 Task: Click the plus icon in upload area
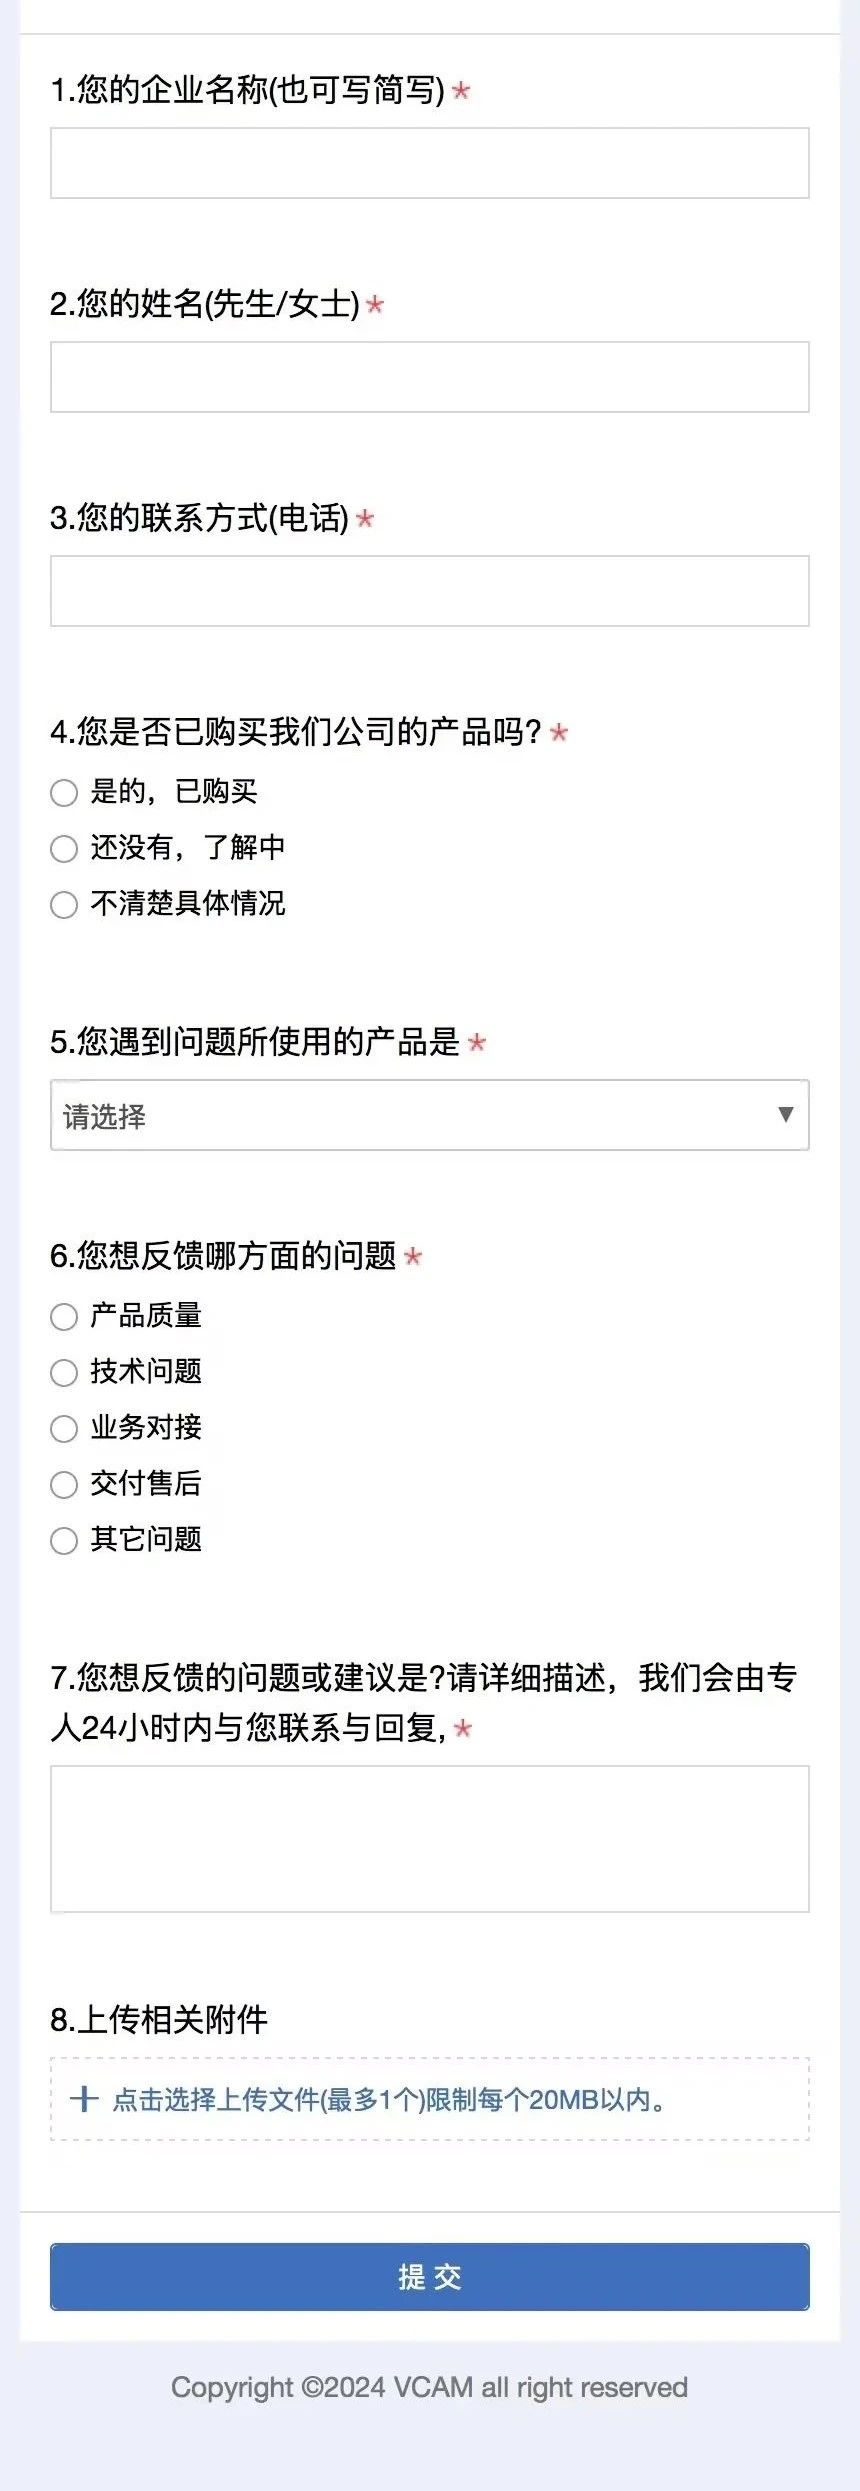[x=84, y=2098]
